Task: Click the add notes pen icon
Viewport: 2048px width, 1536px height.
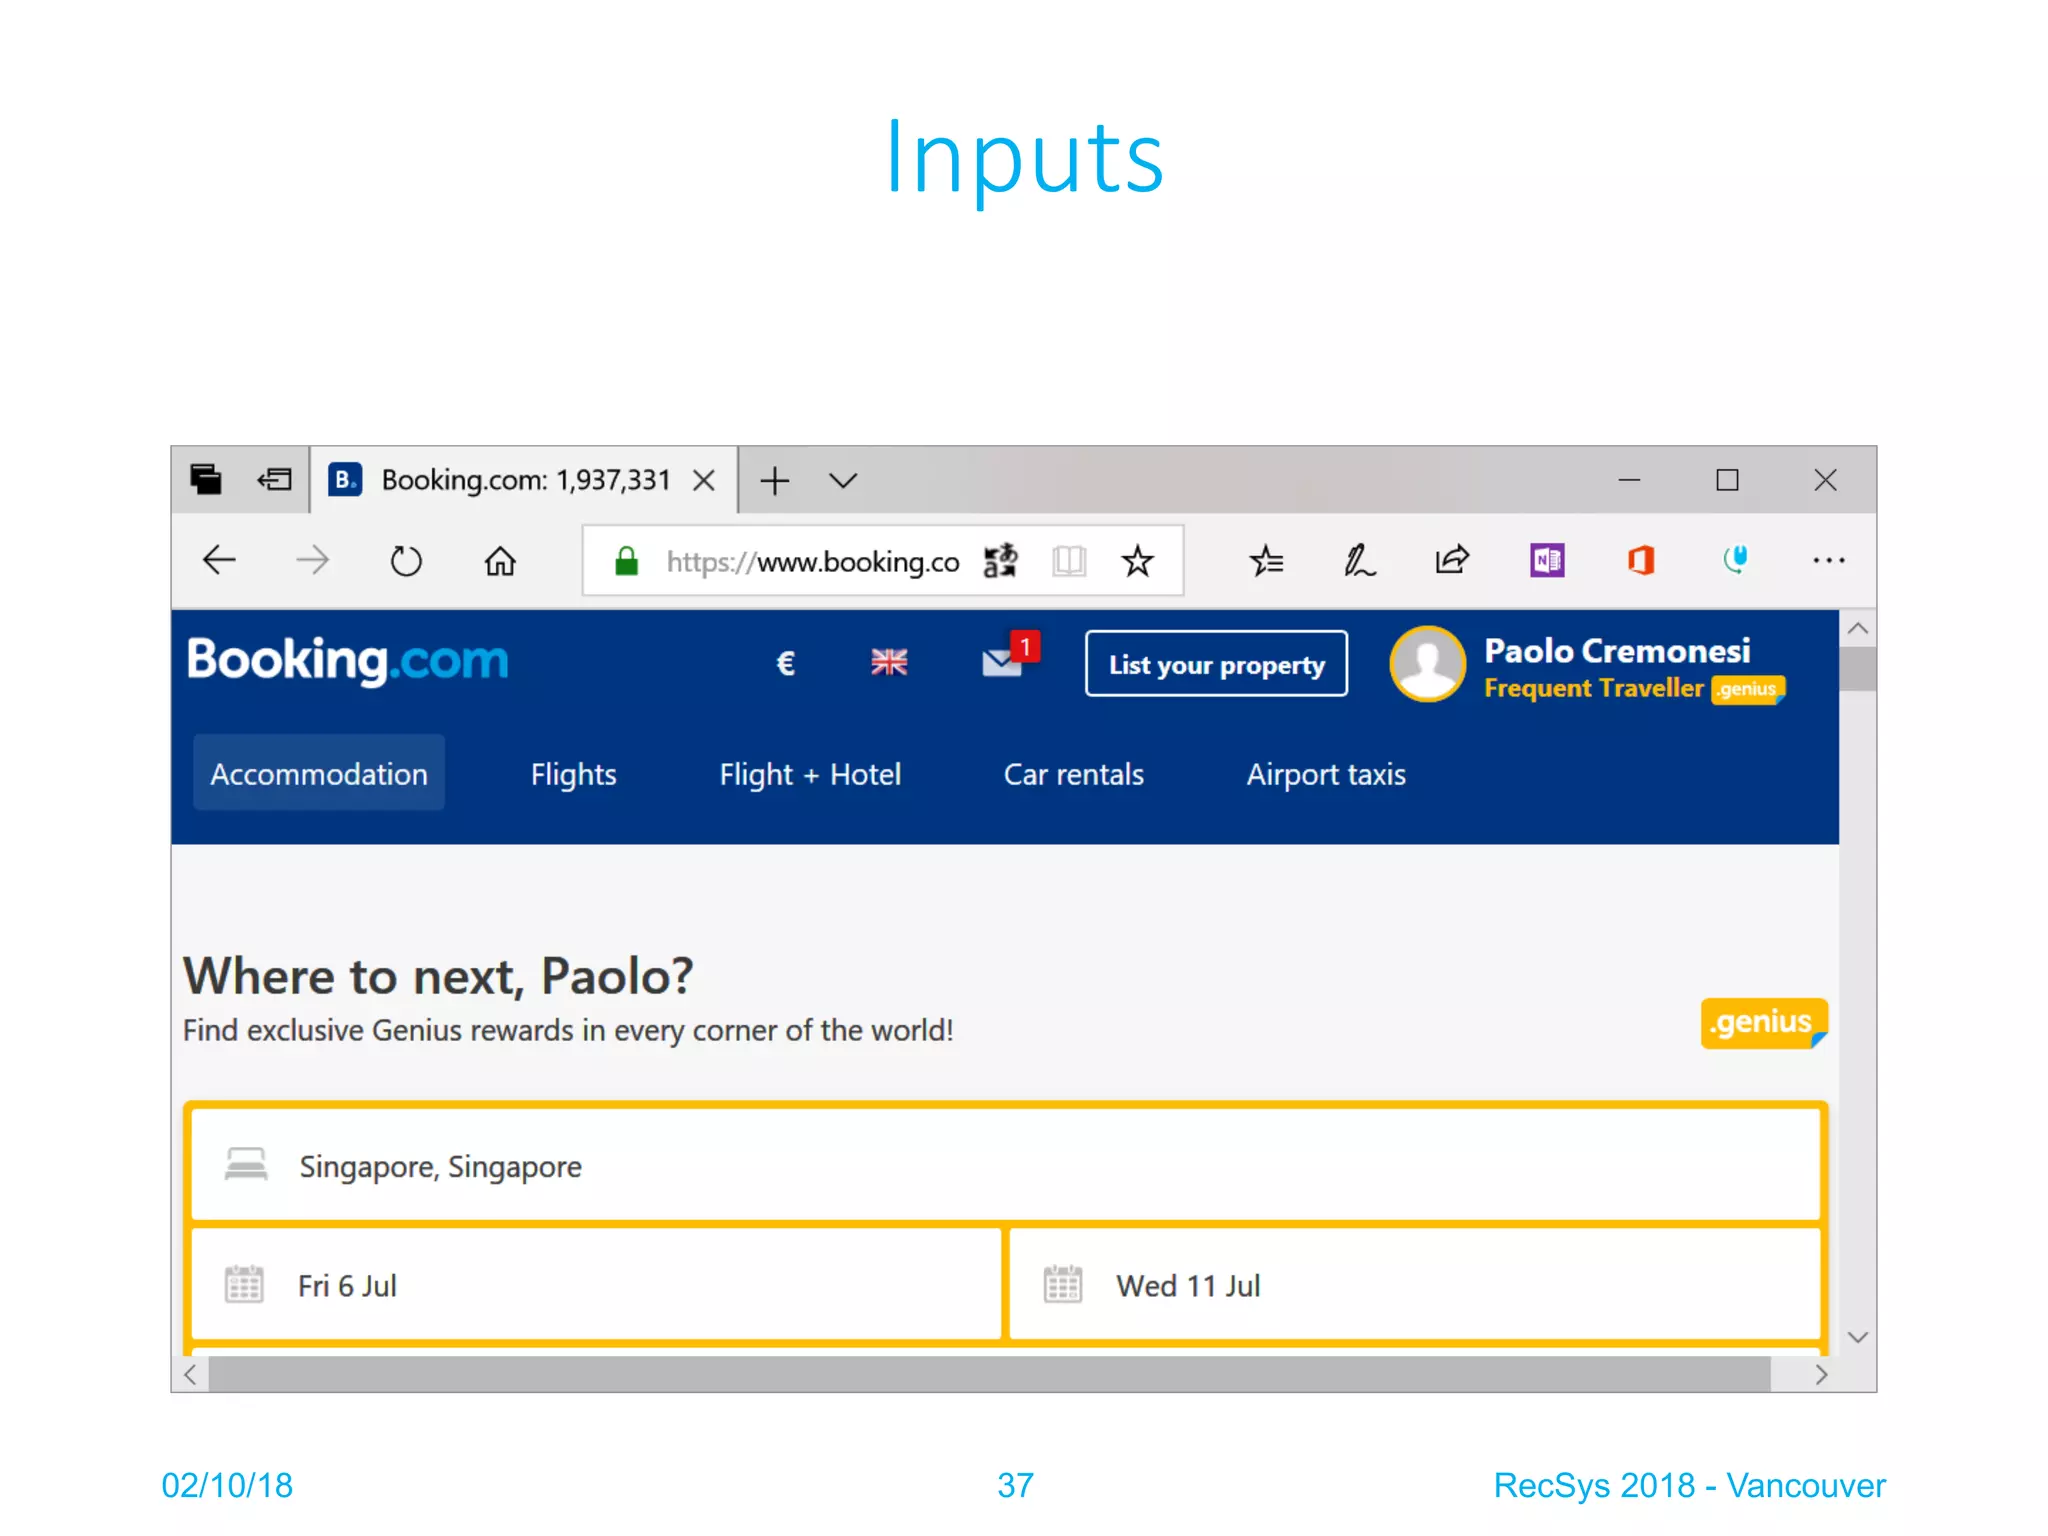Action: tap(1358, 561)
